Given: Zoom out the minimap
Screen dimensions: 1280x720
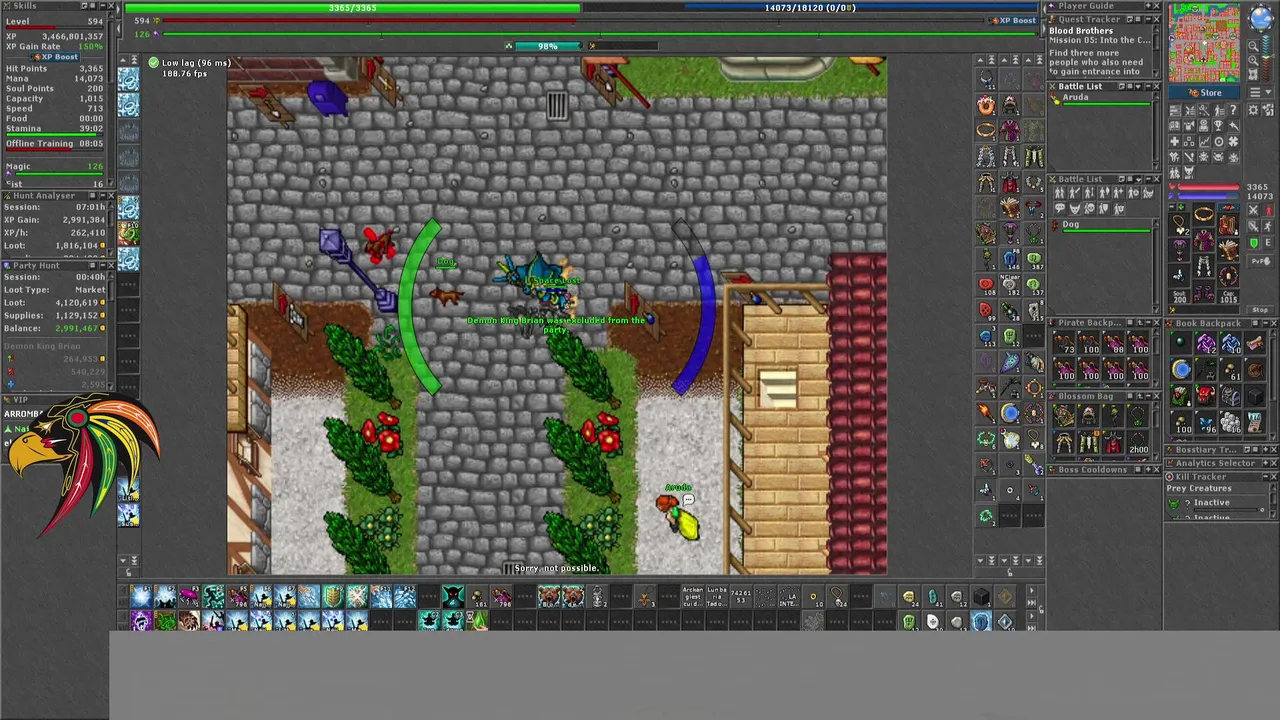Looking at the screenshot, I should click(x=1253, y=46).
